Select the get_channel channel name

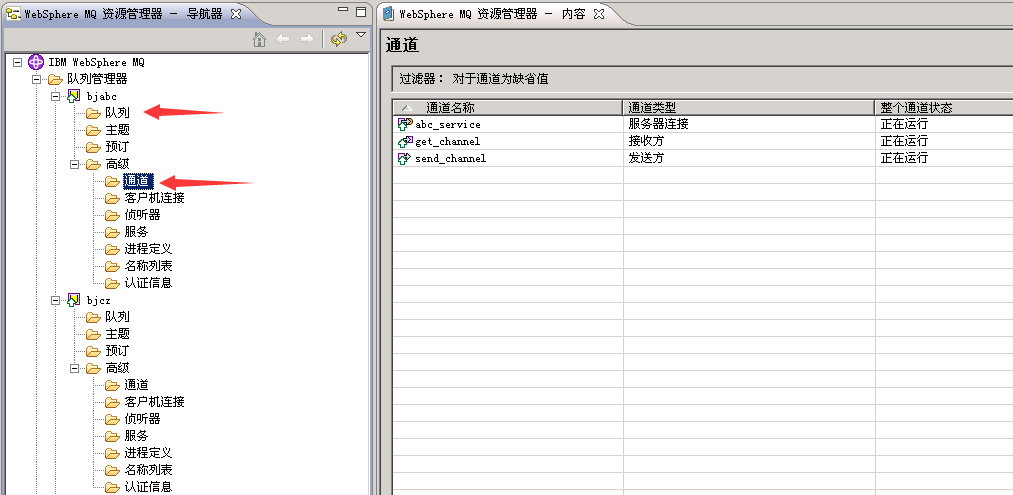click(x=448, y=142)
